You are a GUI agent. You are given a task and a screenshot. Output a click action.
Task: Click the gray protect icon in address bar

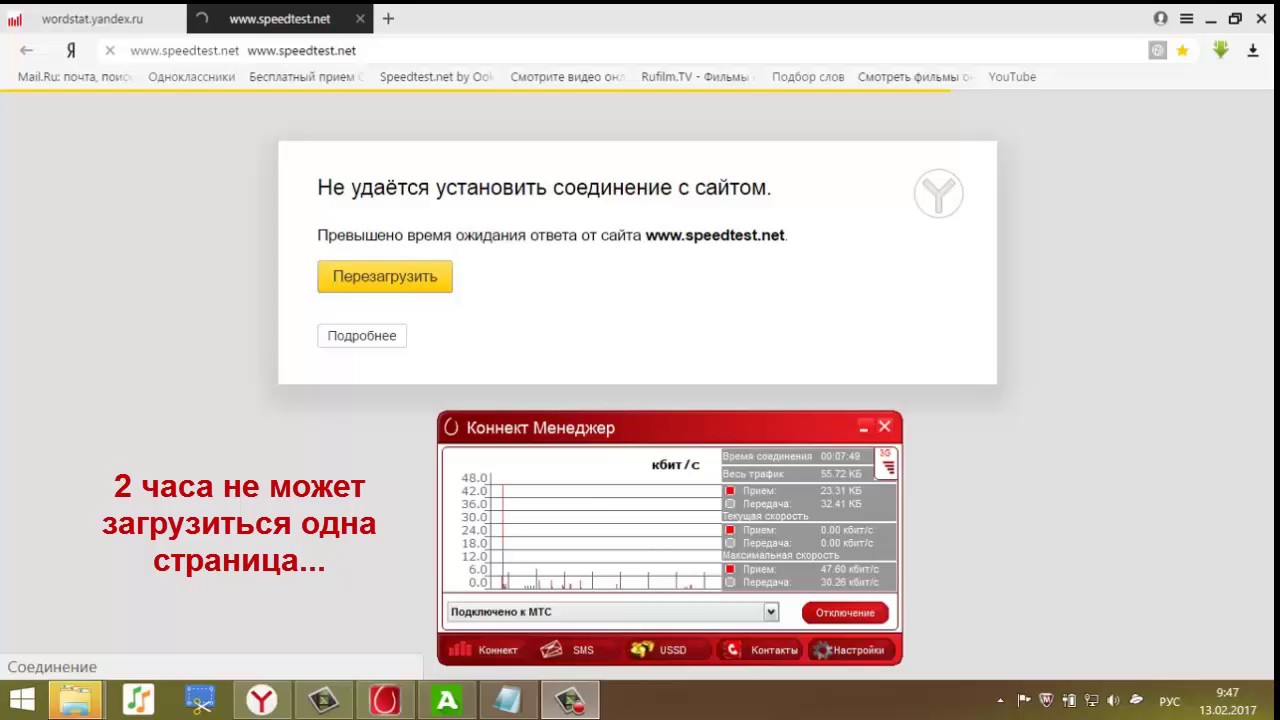(1157, 50)
